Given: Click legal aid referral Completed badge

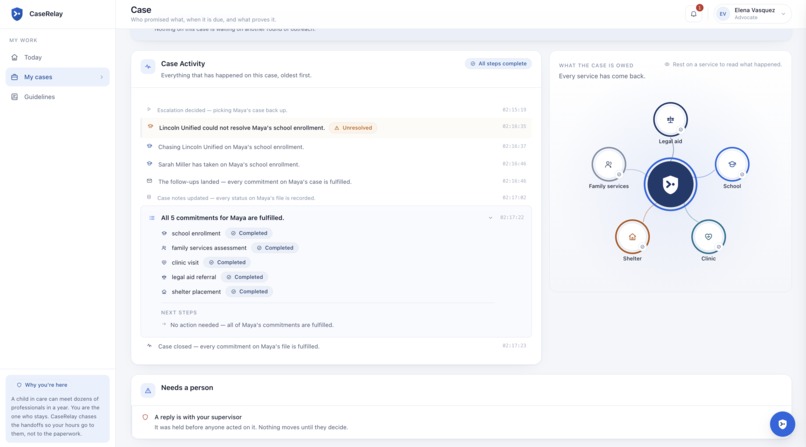Looking at the screenshot, I should click(245, 277).
